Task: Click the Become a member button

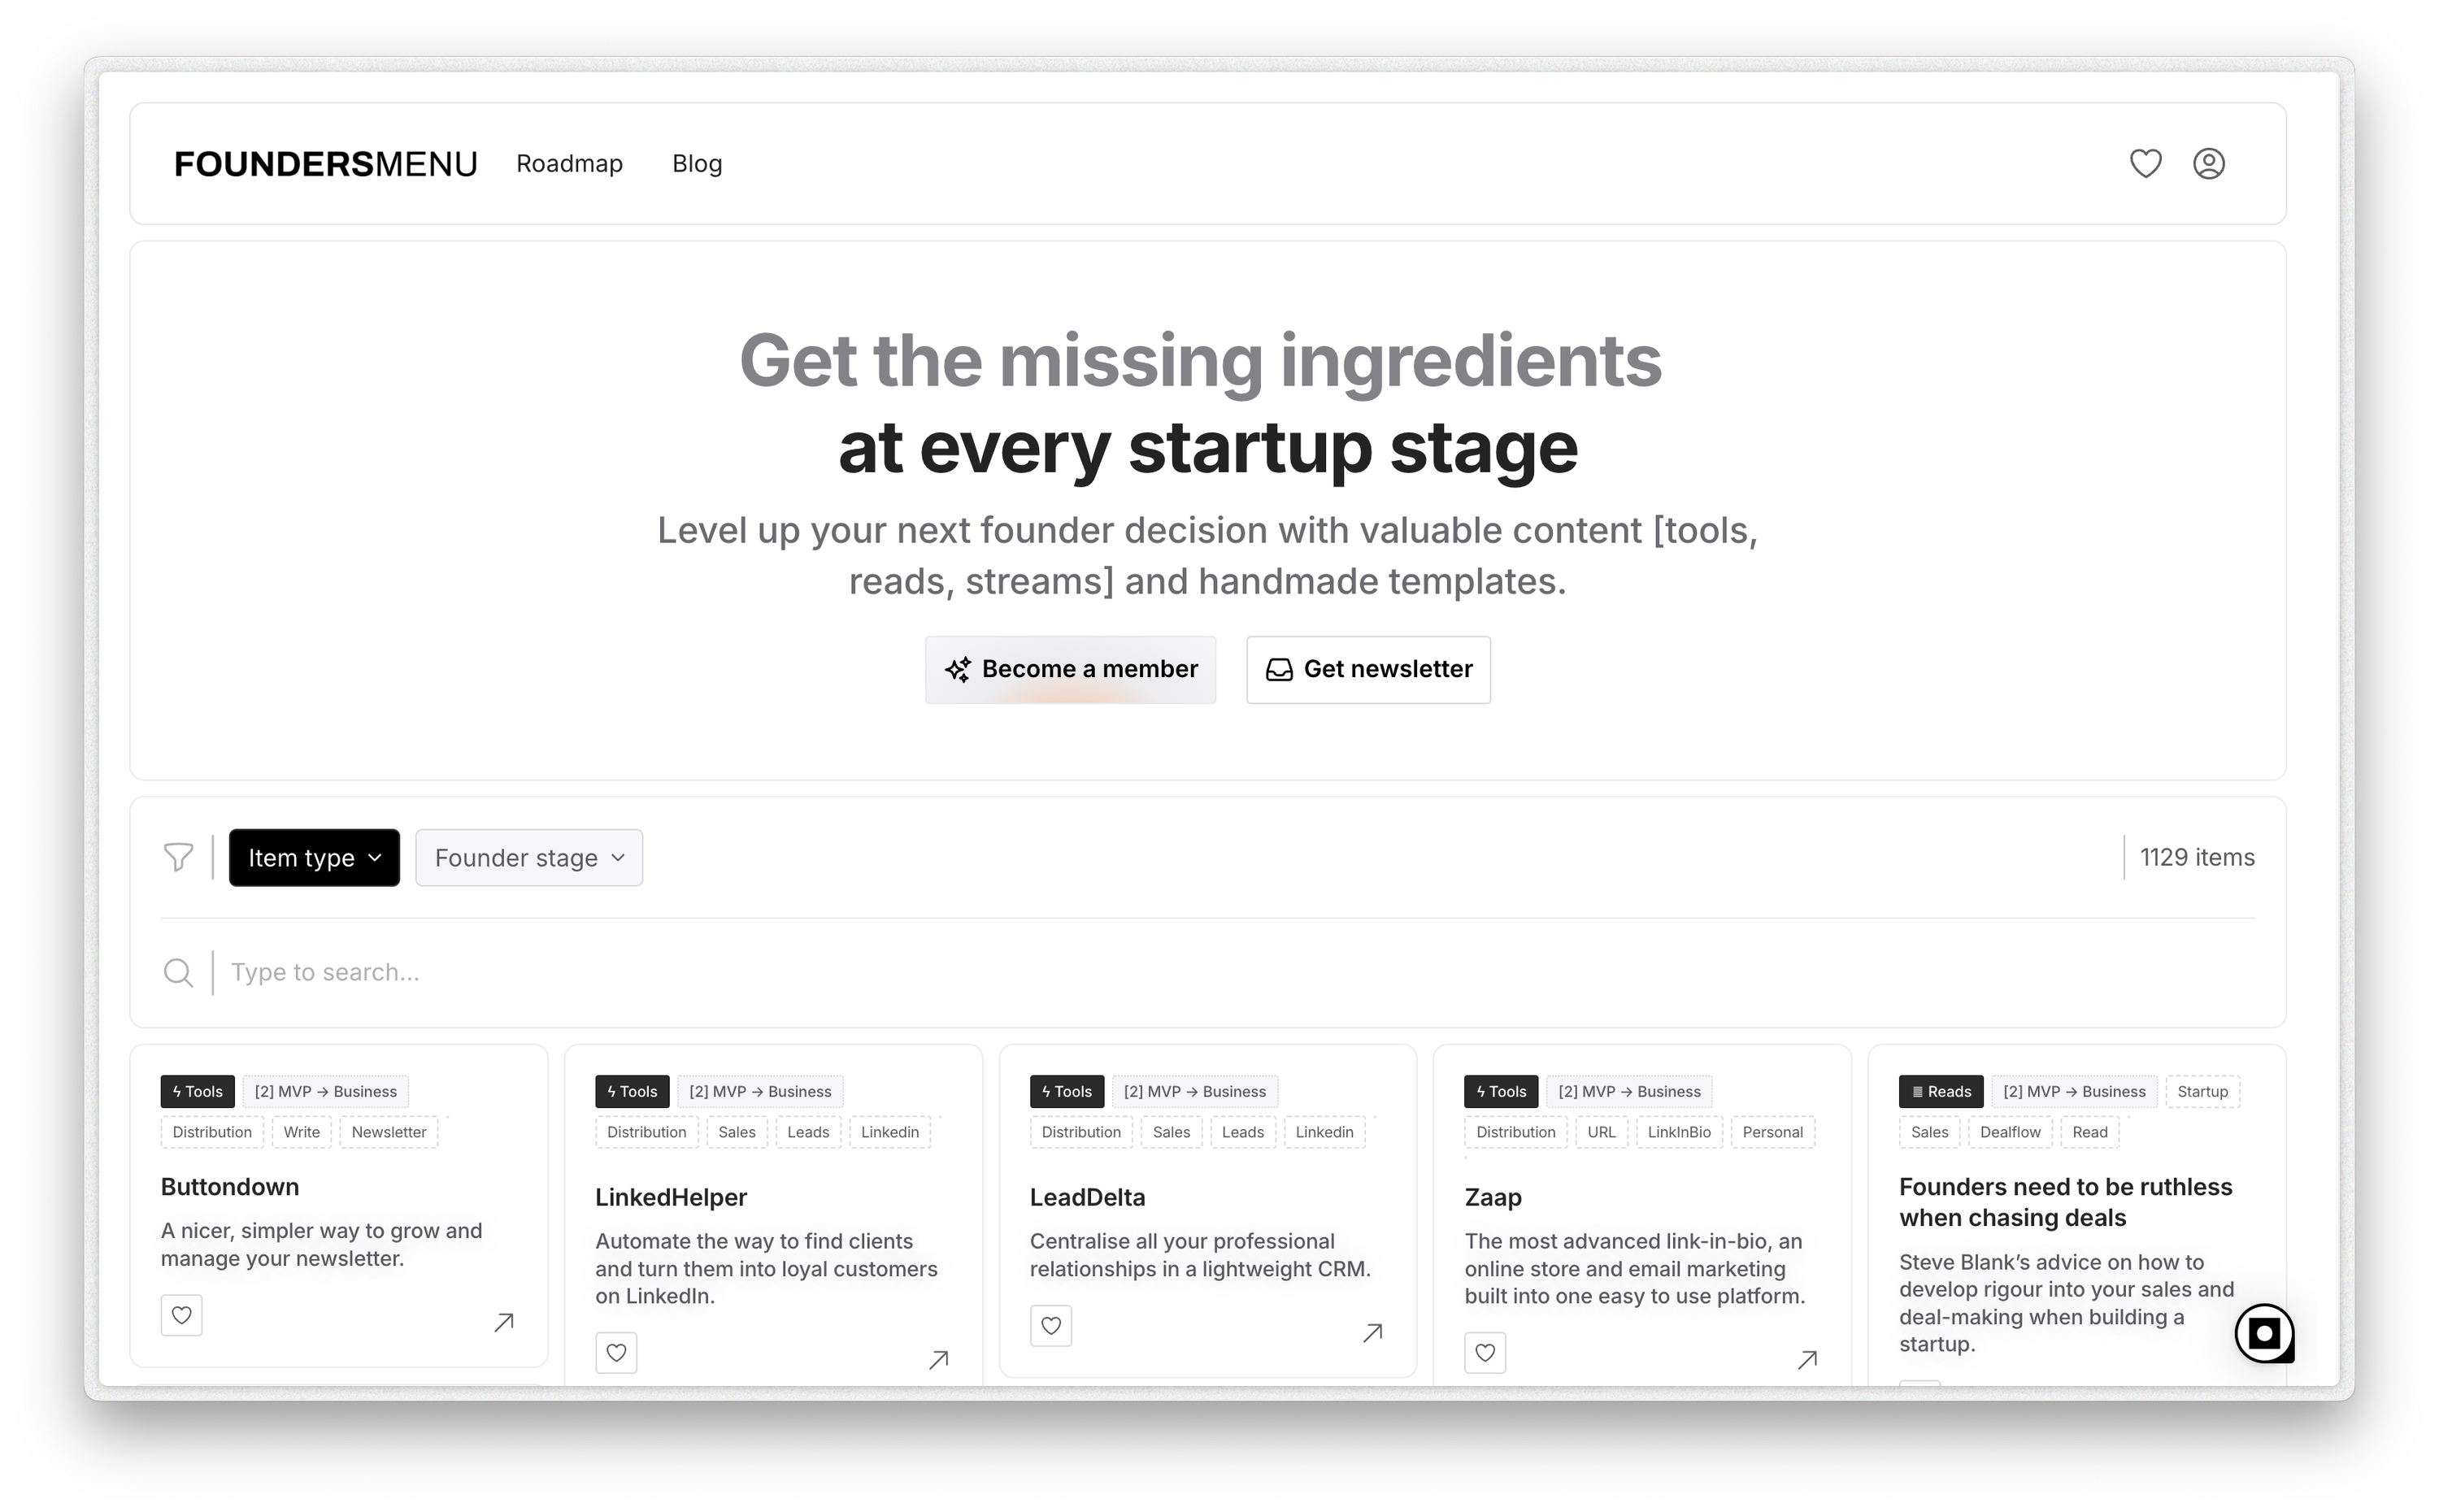Action: (1070, 669)
